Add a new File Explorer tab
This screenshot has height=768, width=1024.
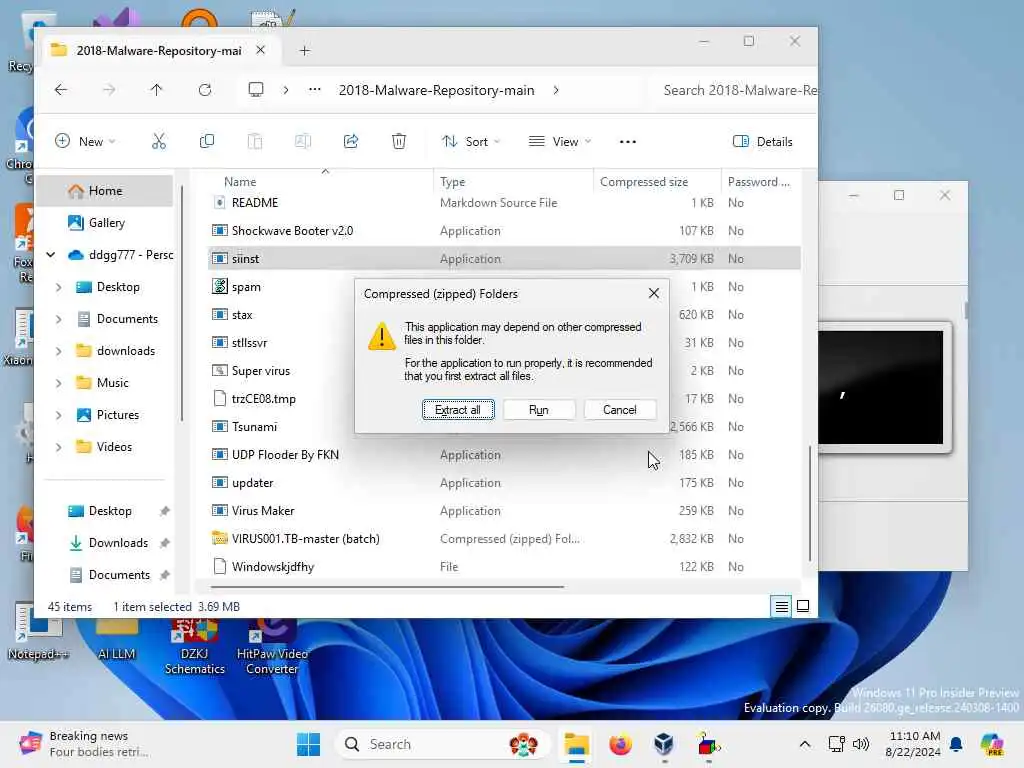coord(304,50)
